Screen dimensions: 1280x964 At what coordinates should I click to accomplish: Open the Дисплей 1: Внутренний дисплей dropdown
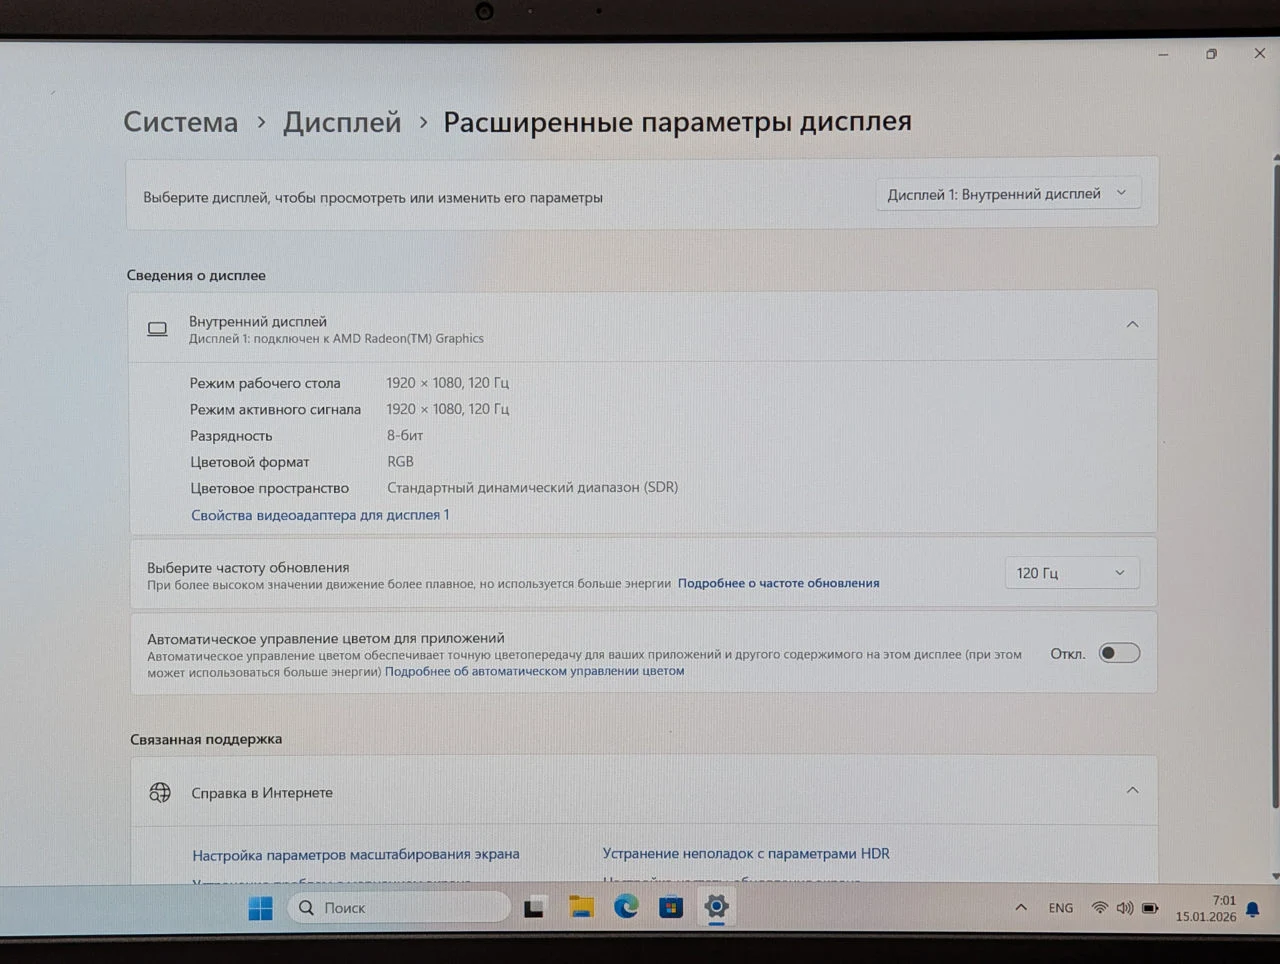(1008, 194)
